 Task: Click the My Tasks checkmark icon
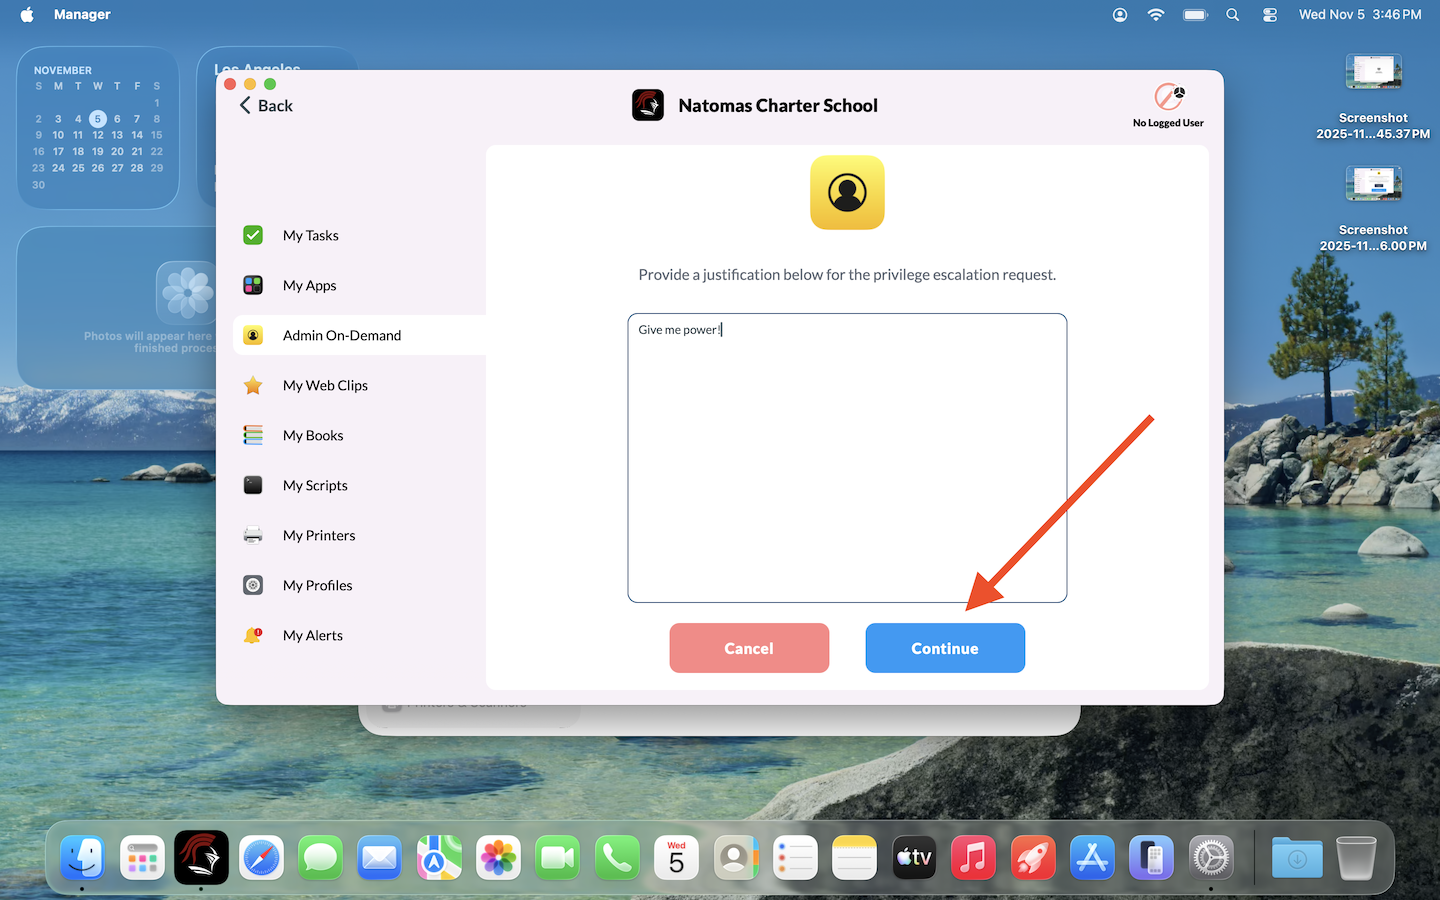(253, 235)
